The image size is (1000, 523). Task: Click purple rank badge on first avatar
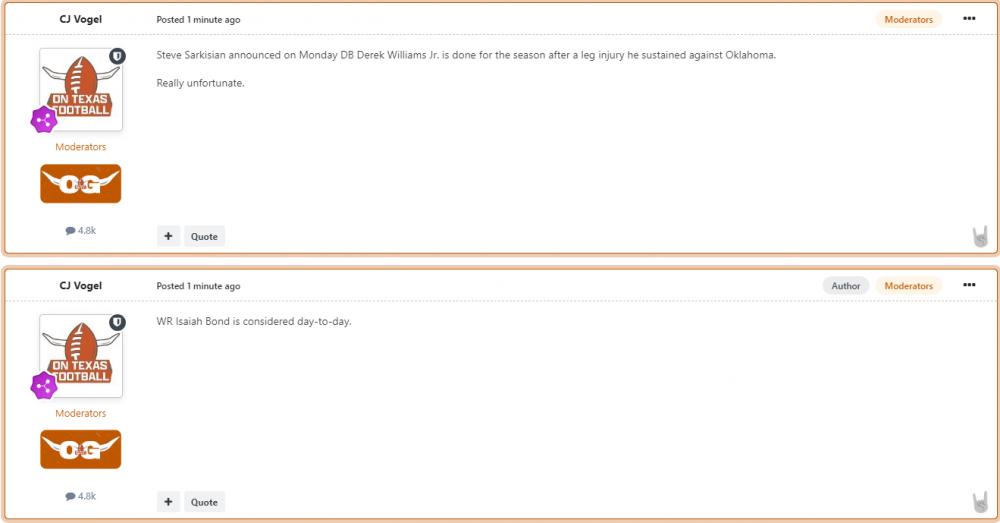(x=43, y=120)
